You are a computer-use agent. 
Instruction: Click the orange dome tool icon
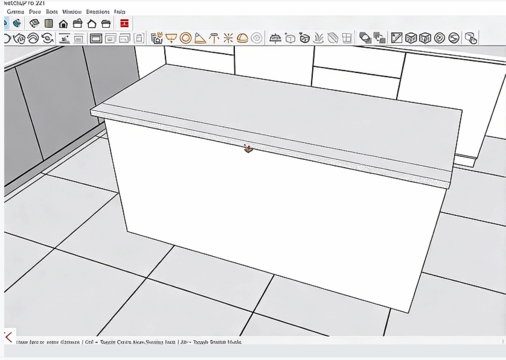(242, 38)
